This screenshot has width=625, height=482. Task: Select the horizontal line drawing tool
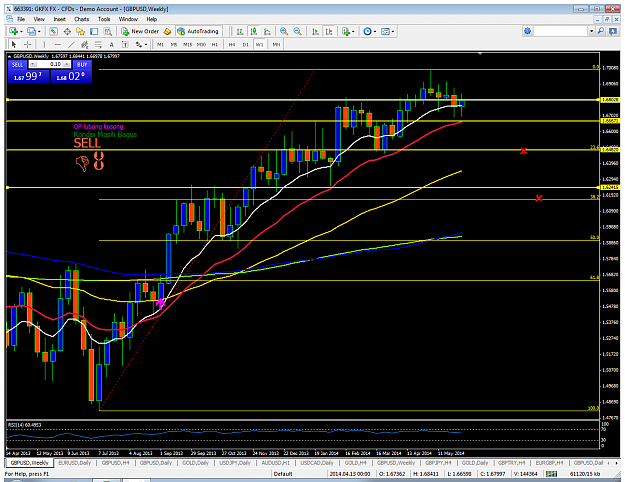[58, 45]
